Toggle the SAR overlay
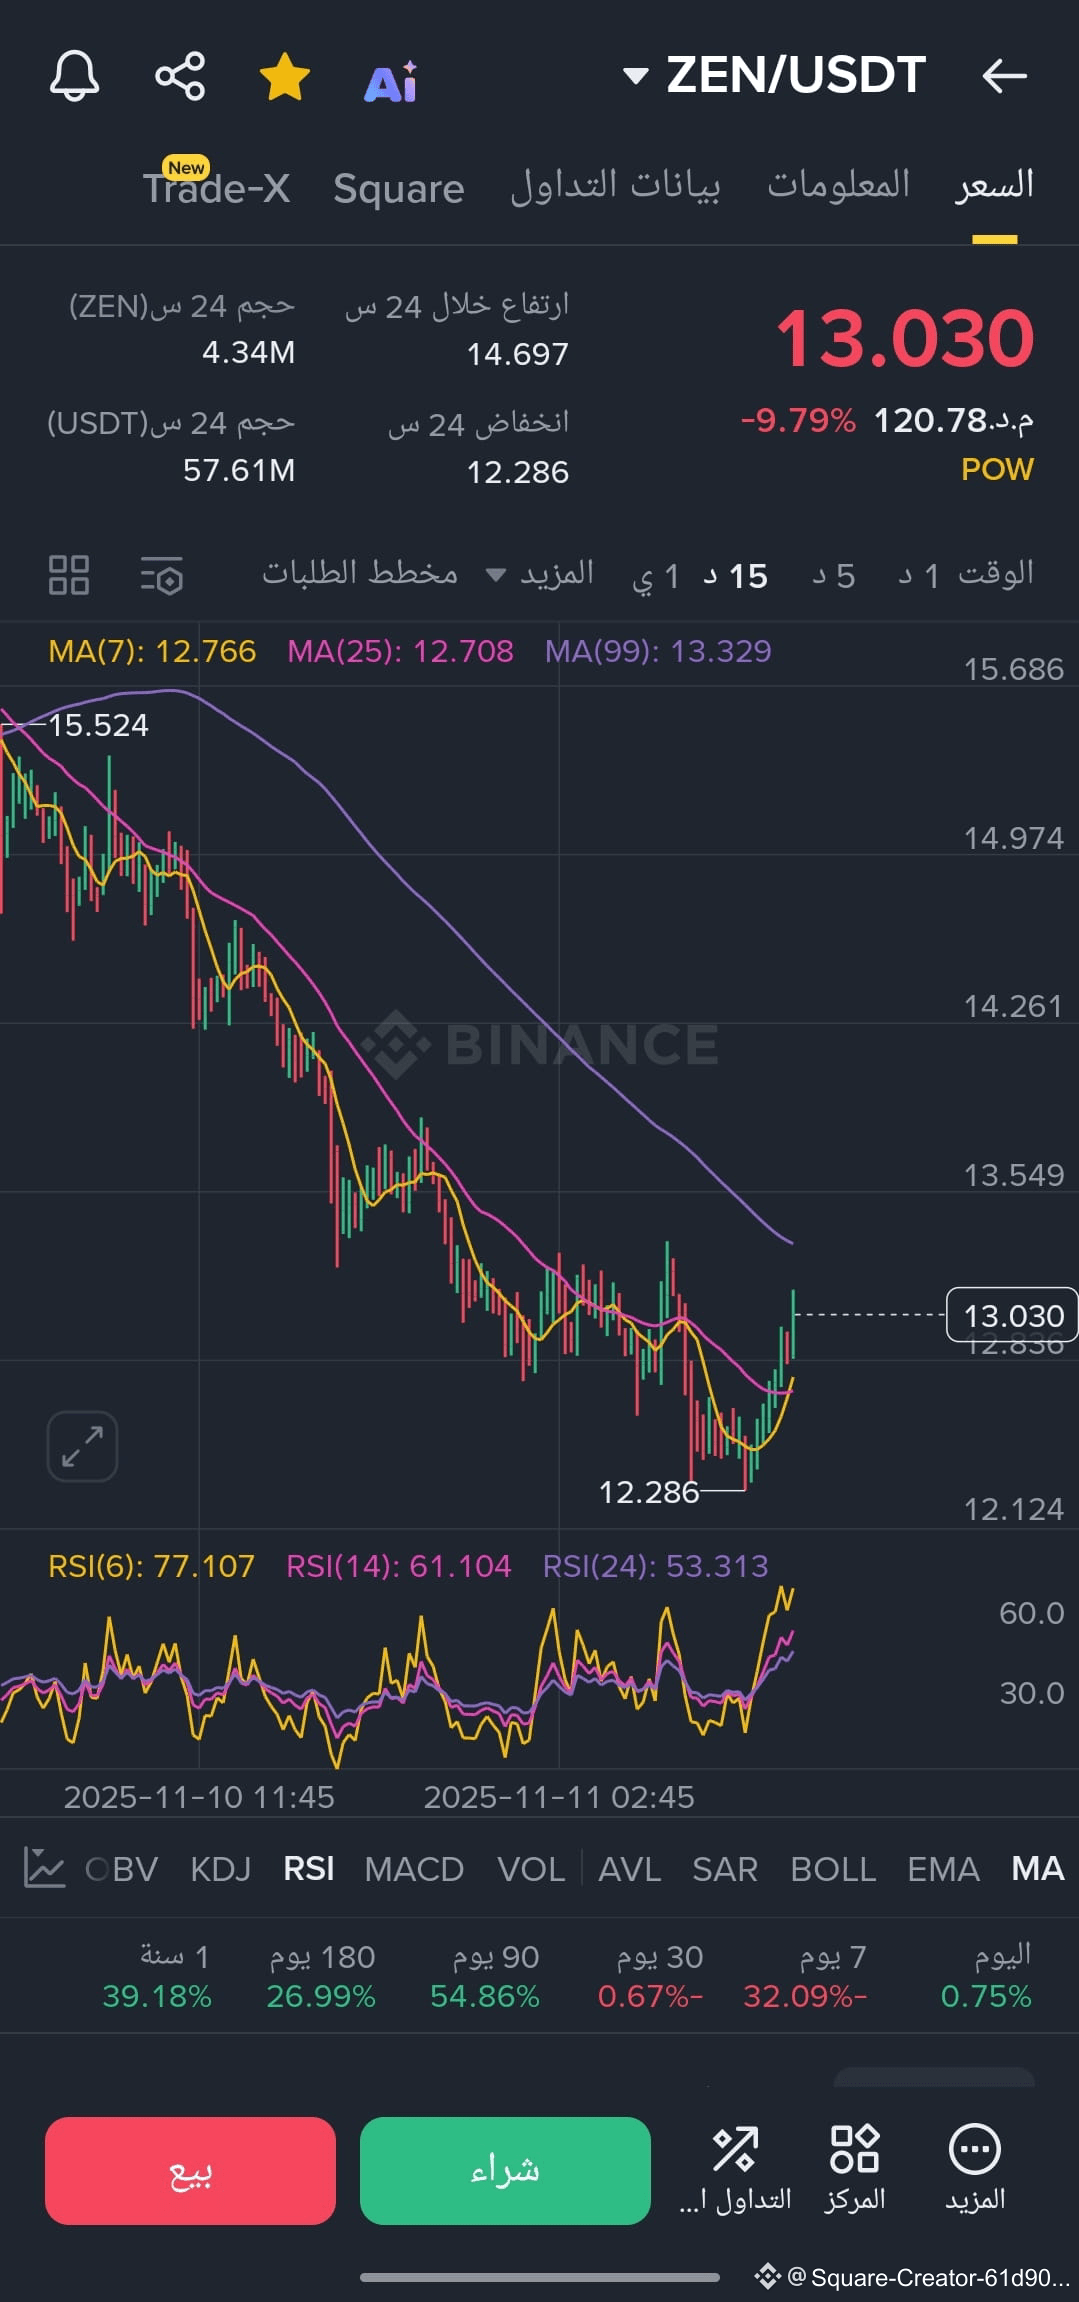 click(725, 1868)
